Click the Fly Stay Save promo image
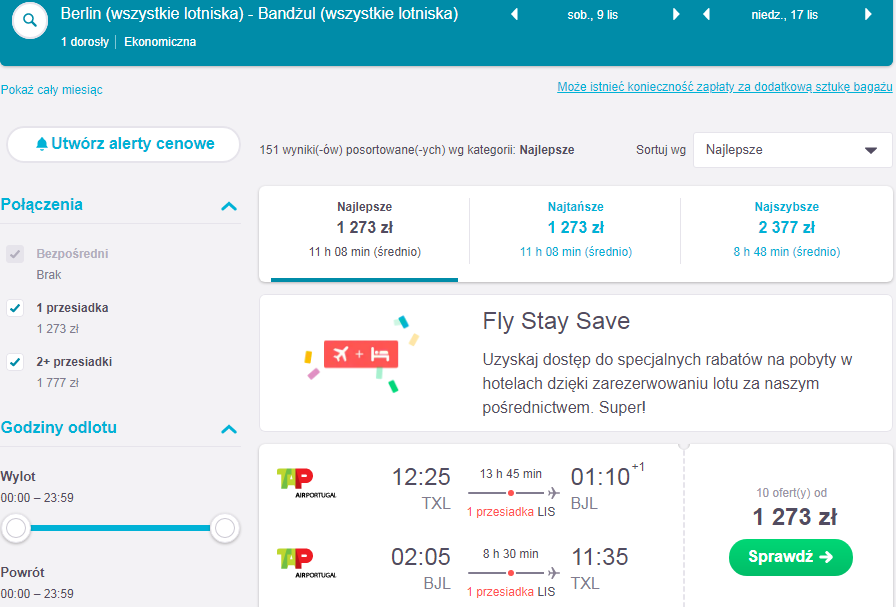896x607 pixels. coord(361,354)
